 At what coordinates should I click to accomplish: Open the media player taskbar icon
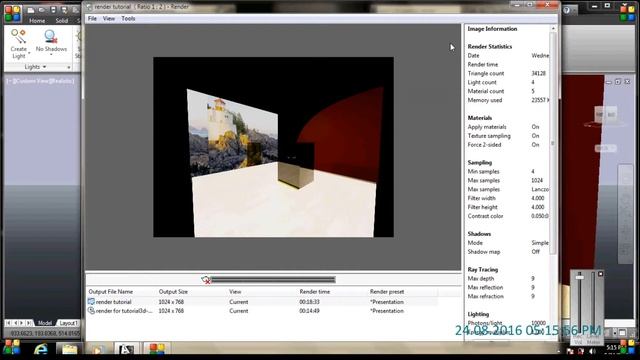97,349
